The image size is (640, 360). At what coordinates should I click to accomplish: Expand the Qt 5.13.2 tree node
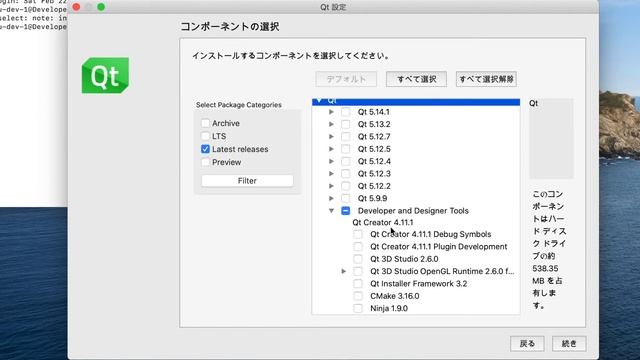pos(331,124)
